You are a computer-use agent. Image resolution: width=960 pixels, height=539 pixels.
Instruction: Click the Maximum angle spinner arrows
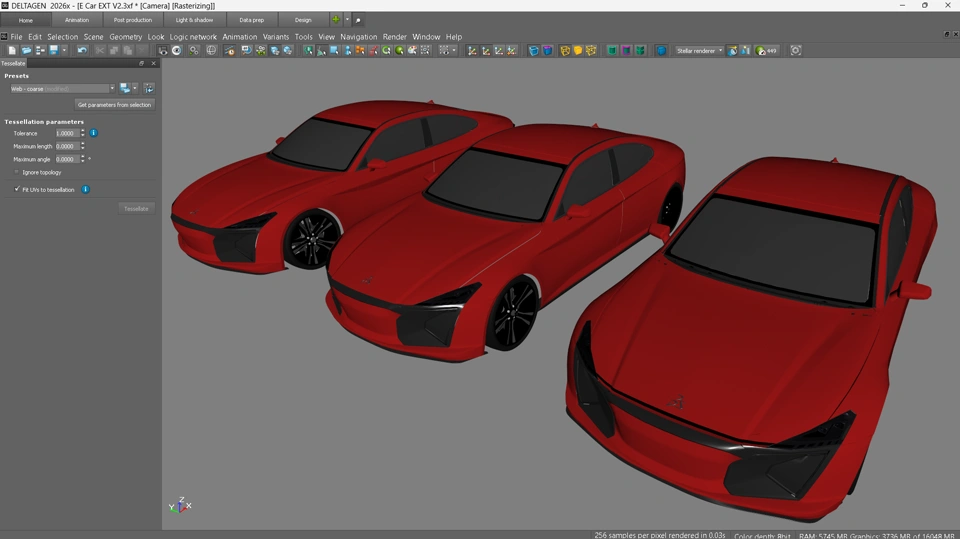83,159
